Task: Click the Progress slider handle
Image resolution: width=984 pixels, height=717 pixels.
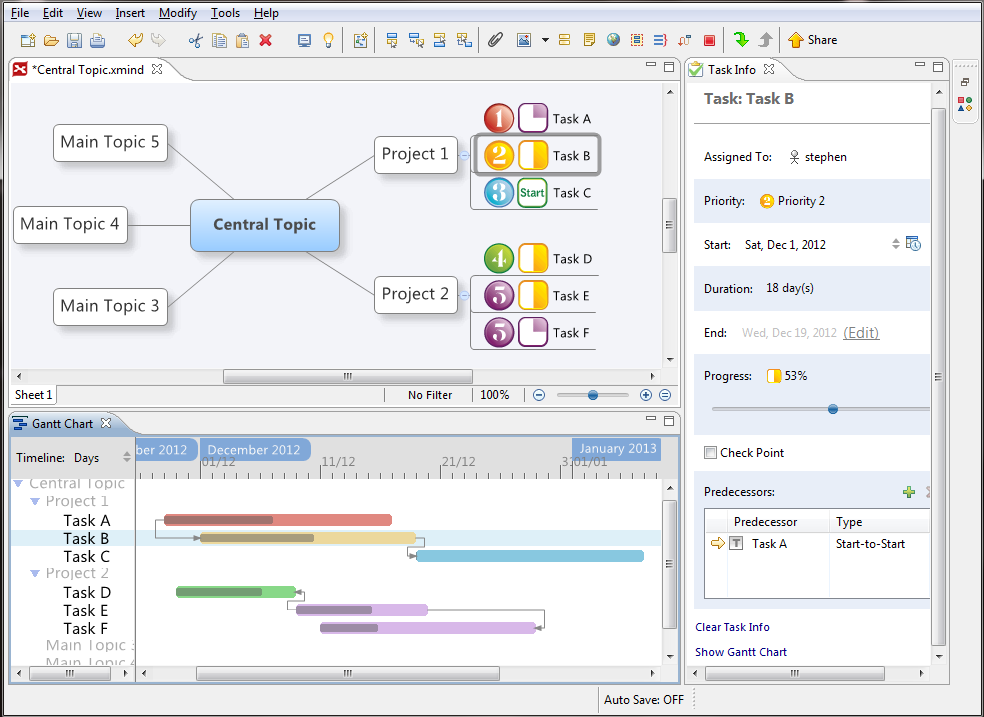Action: point(833,408)
